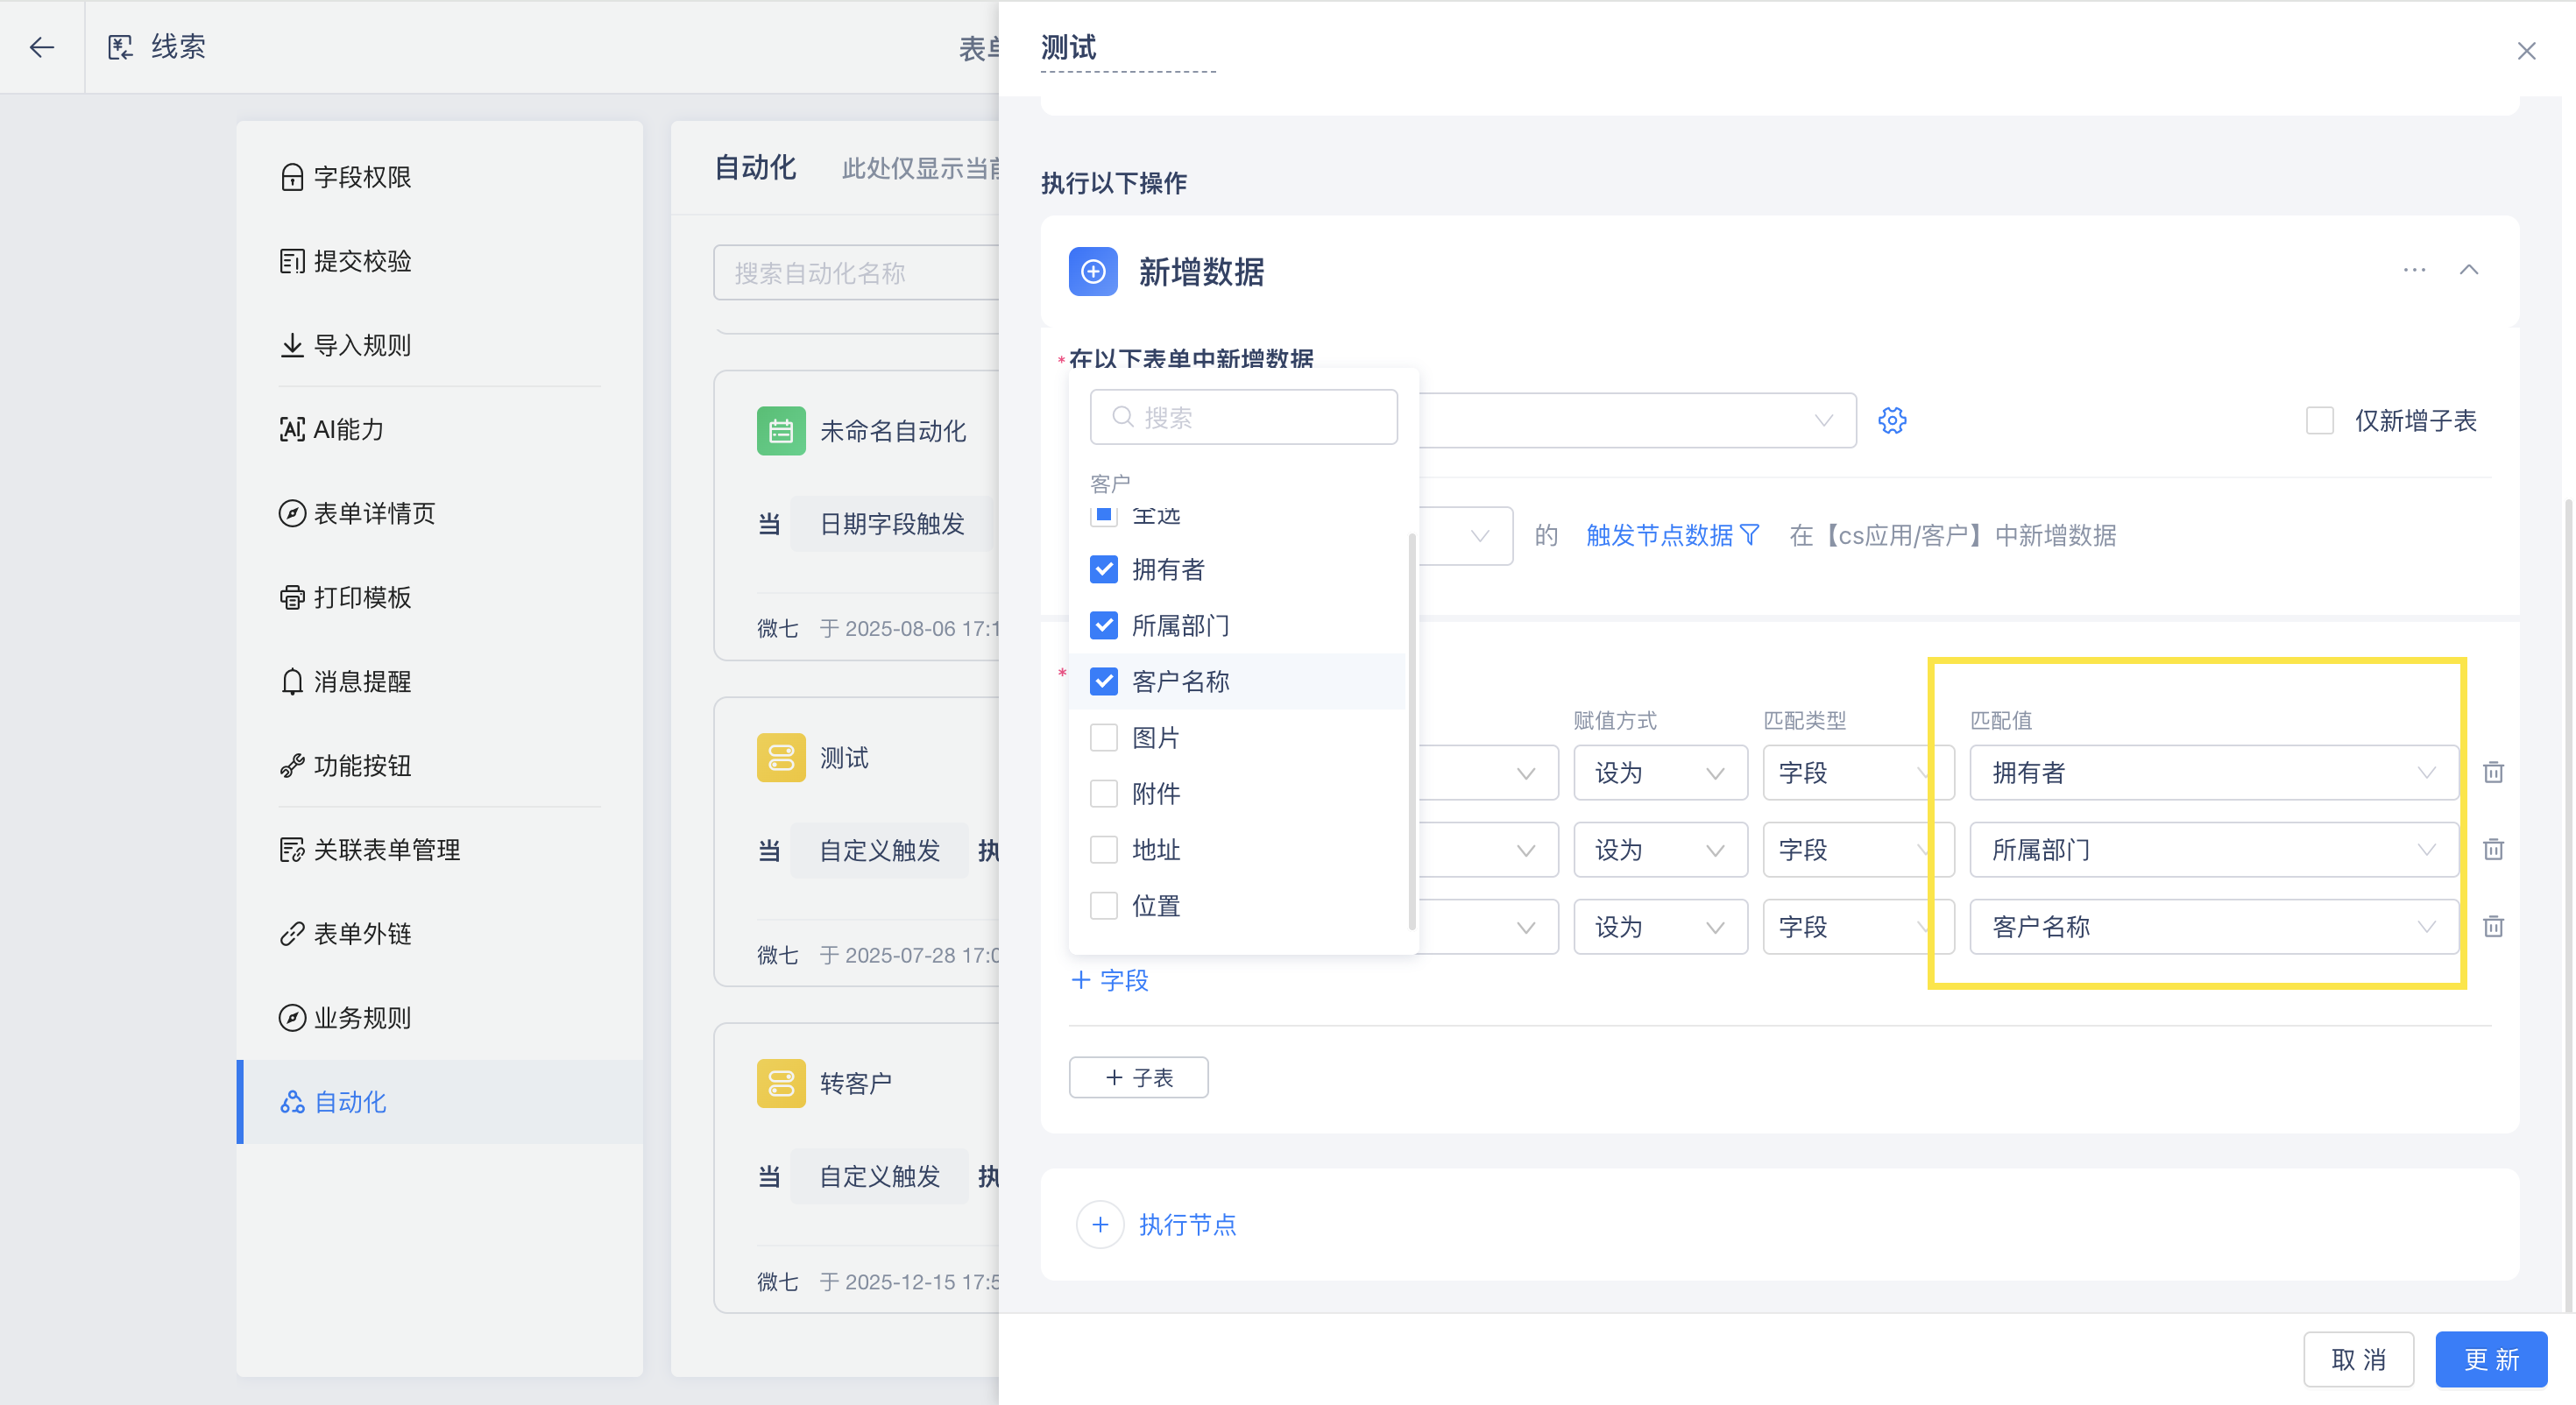Screen dimensions: 2576x1405
Task: Click the 更新 button
Action: point(2490,1359)
